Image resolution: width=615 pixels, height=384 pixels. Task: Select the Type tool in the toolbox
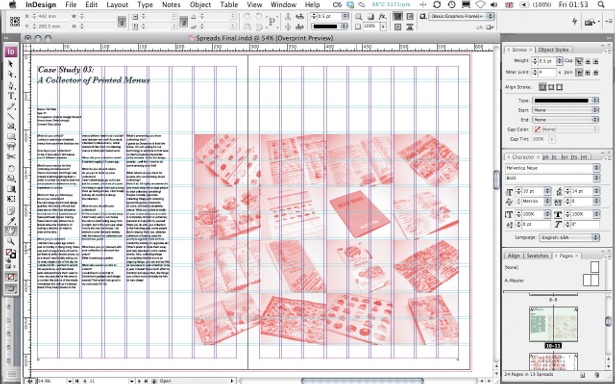tap(11, 96)
